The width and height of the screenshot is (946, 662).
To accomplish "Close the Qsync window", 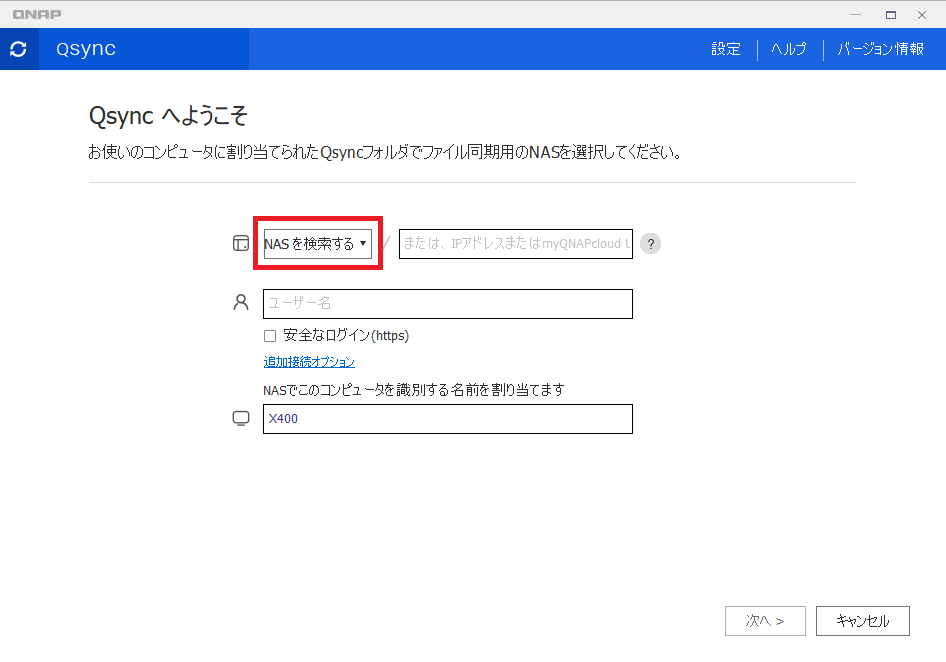I will tap(922, 15).
